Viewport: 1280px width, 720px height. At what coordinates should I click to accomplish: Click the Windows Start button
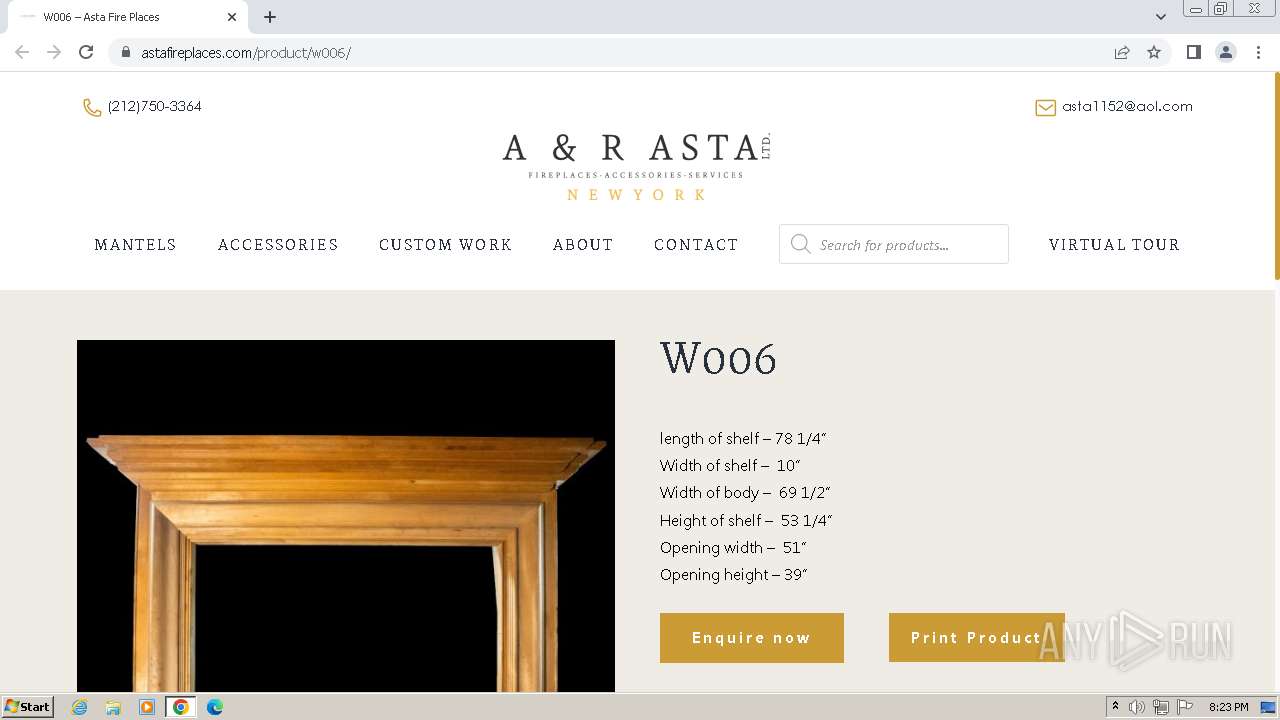tap(27, 707)
